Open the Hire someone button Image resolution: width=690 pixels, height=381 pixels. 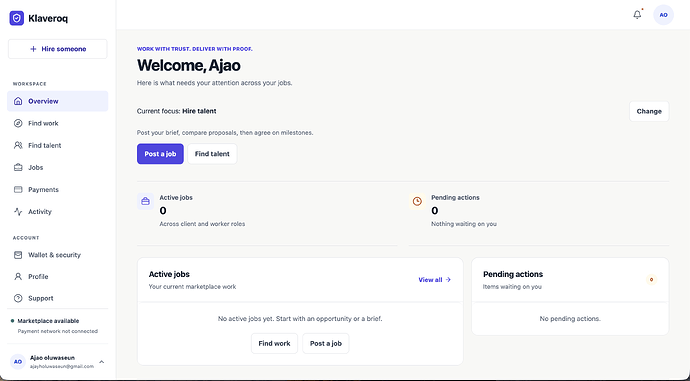(x=58, y=49)
